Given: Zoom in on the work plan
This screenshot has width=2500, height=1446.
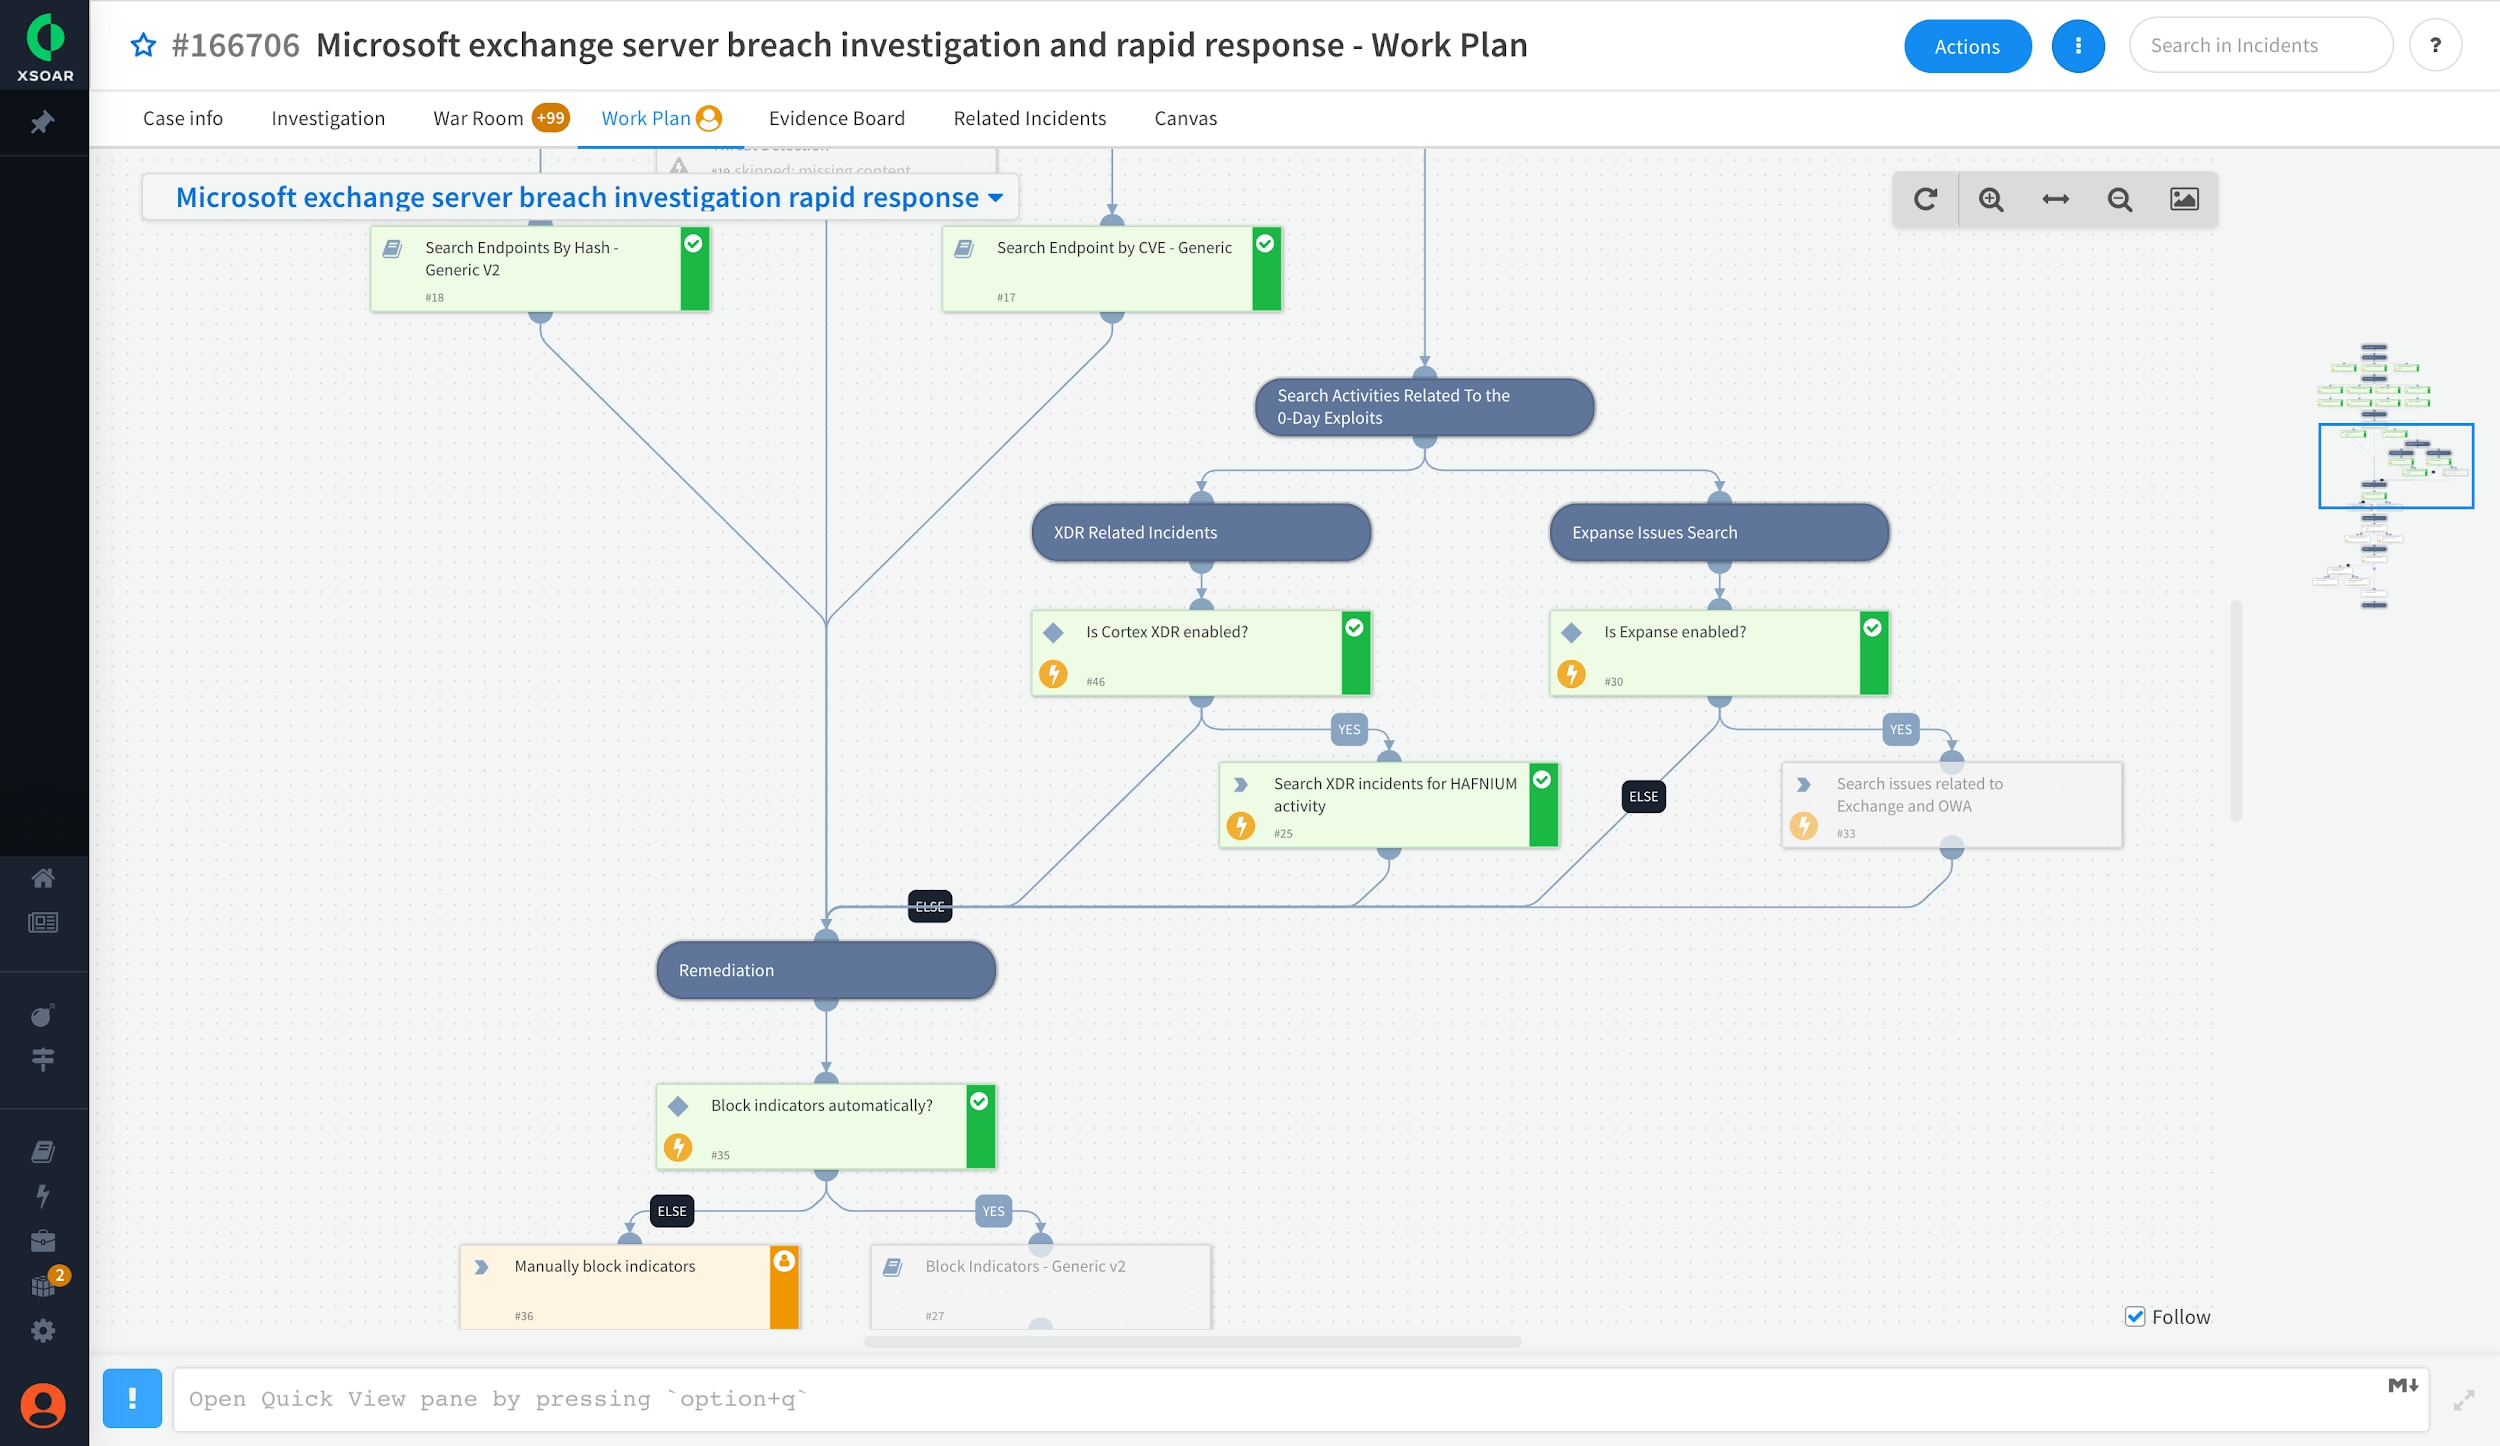Looking at the screenshot, I should coord(1991,199).
